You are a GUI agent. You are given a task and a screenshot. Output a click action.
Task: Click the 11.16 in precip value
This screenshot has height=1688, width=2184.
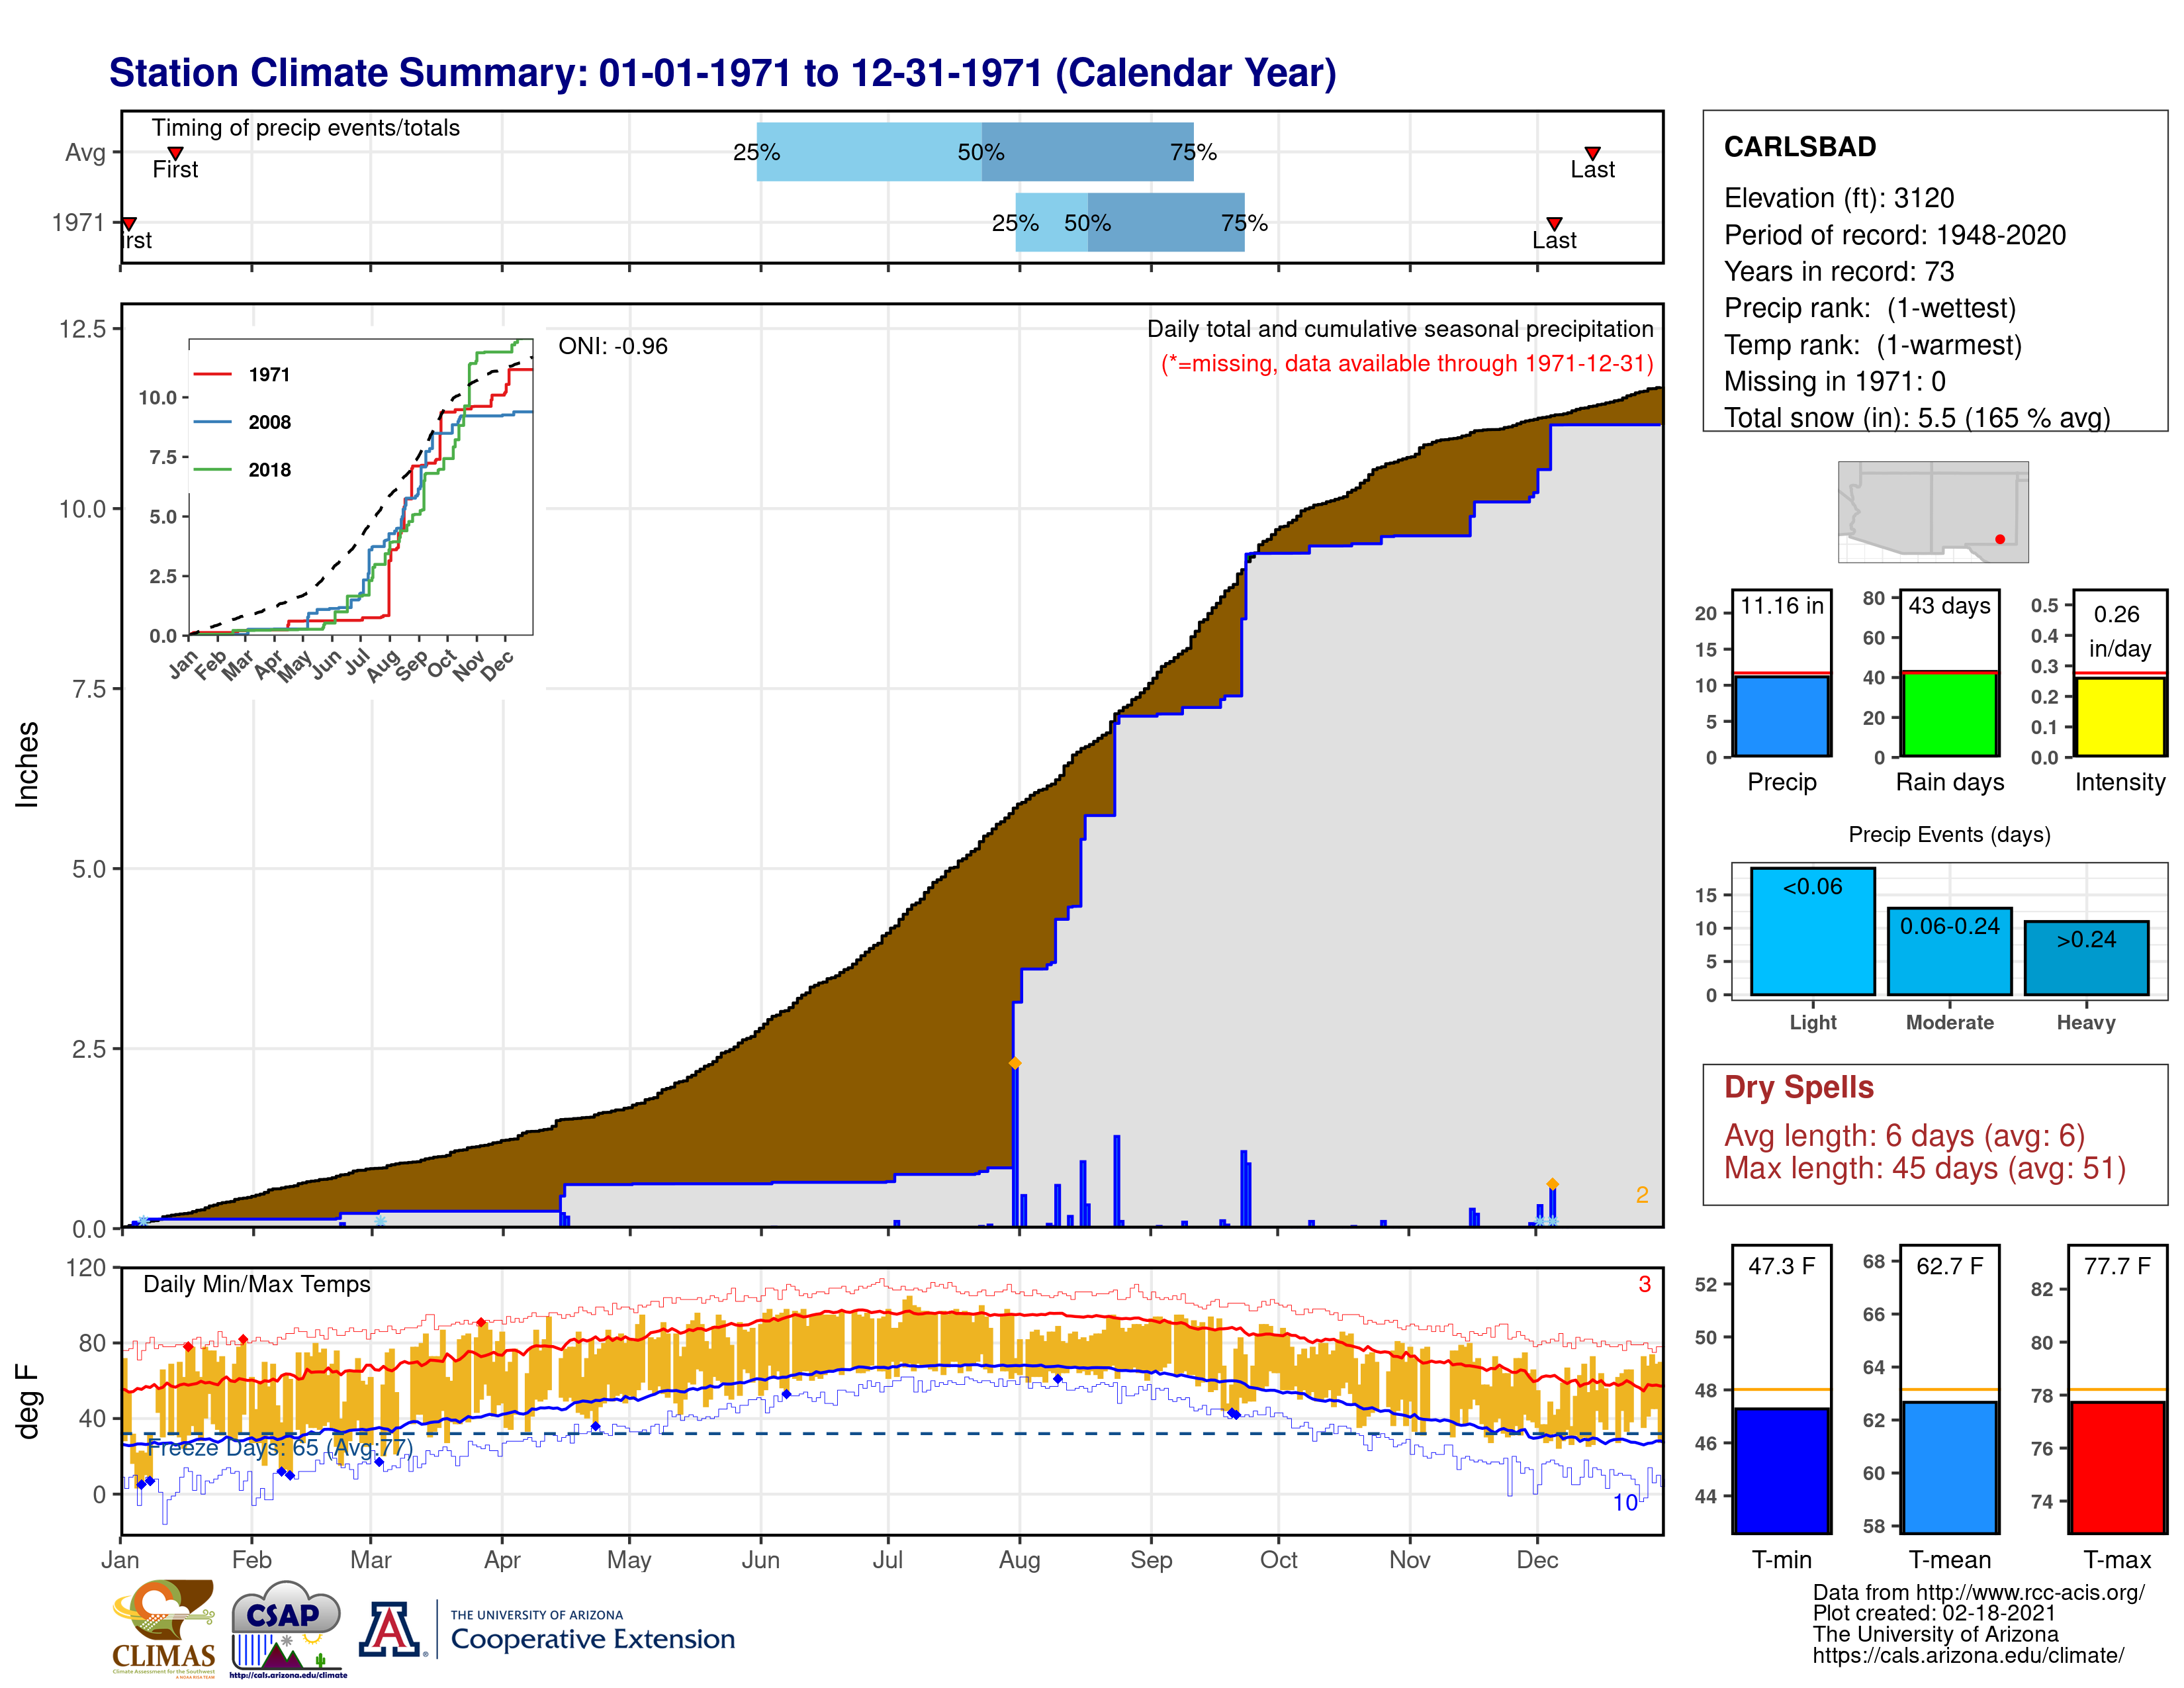point(1782,606)
